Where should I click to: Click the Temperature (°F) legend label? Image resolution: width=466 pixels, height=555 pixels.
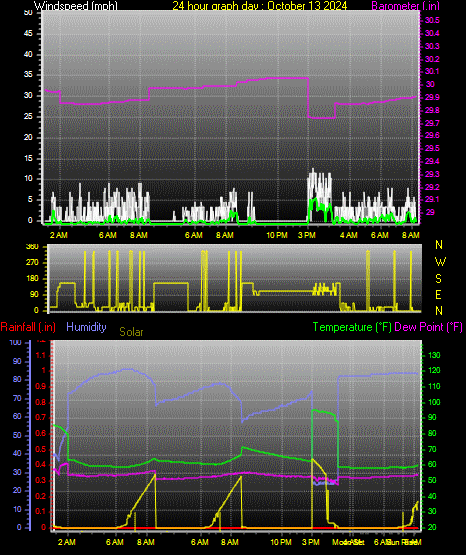pos(352,327)
